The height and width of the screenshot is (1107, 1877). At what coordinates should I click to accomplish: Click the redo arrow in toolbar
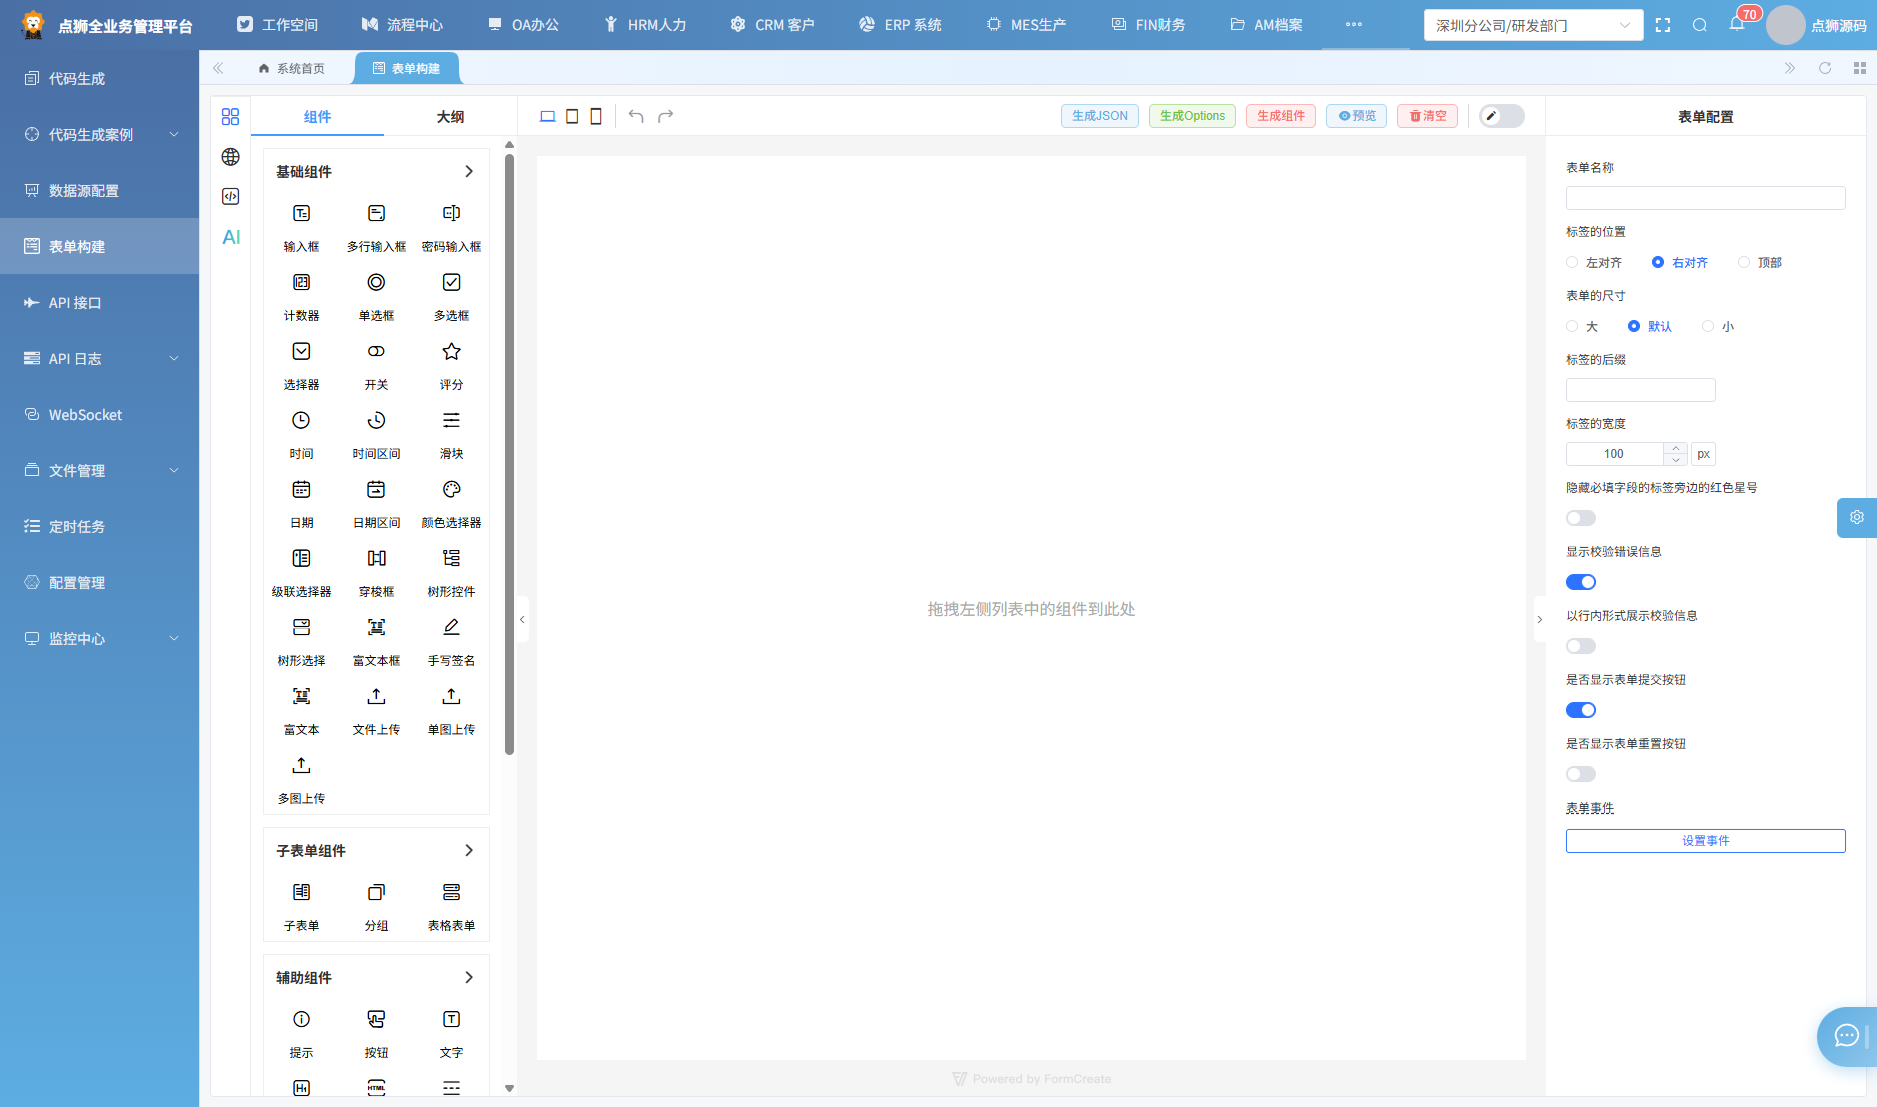[666, 116]
